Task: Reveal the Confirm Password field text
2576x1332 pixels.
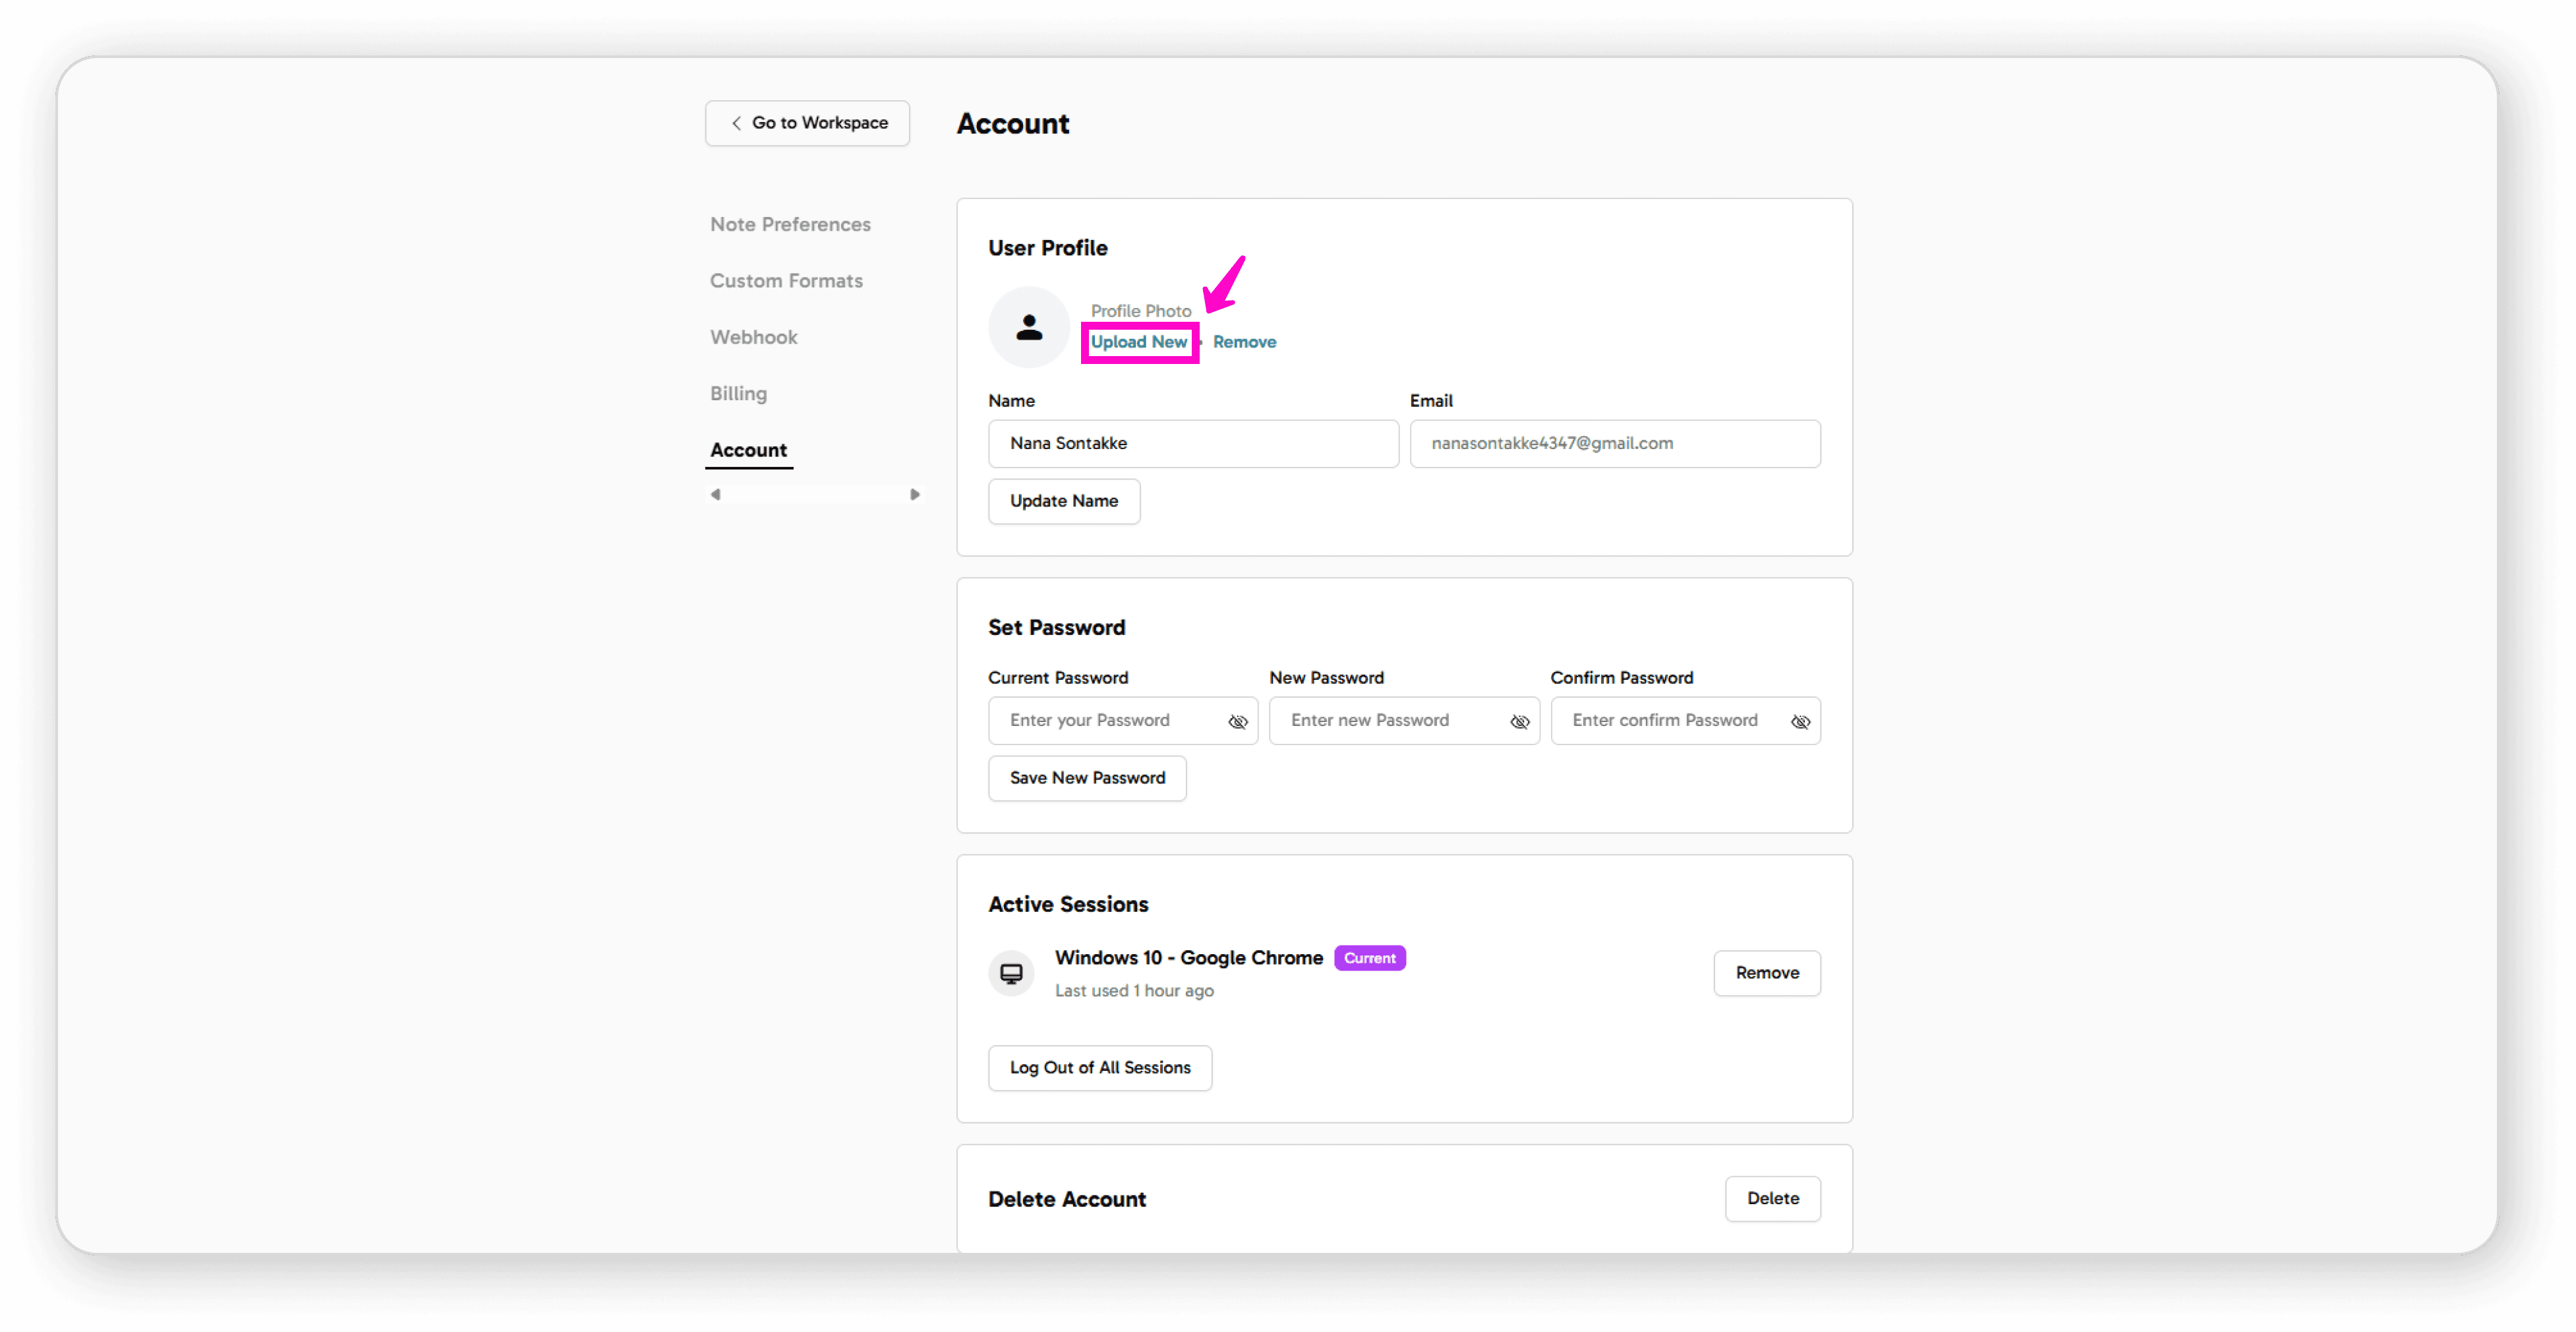Action: [x=1800, y=721]
